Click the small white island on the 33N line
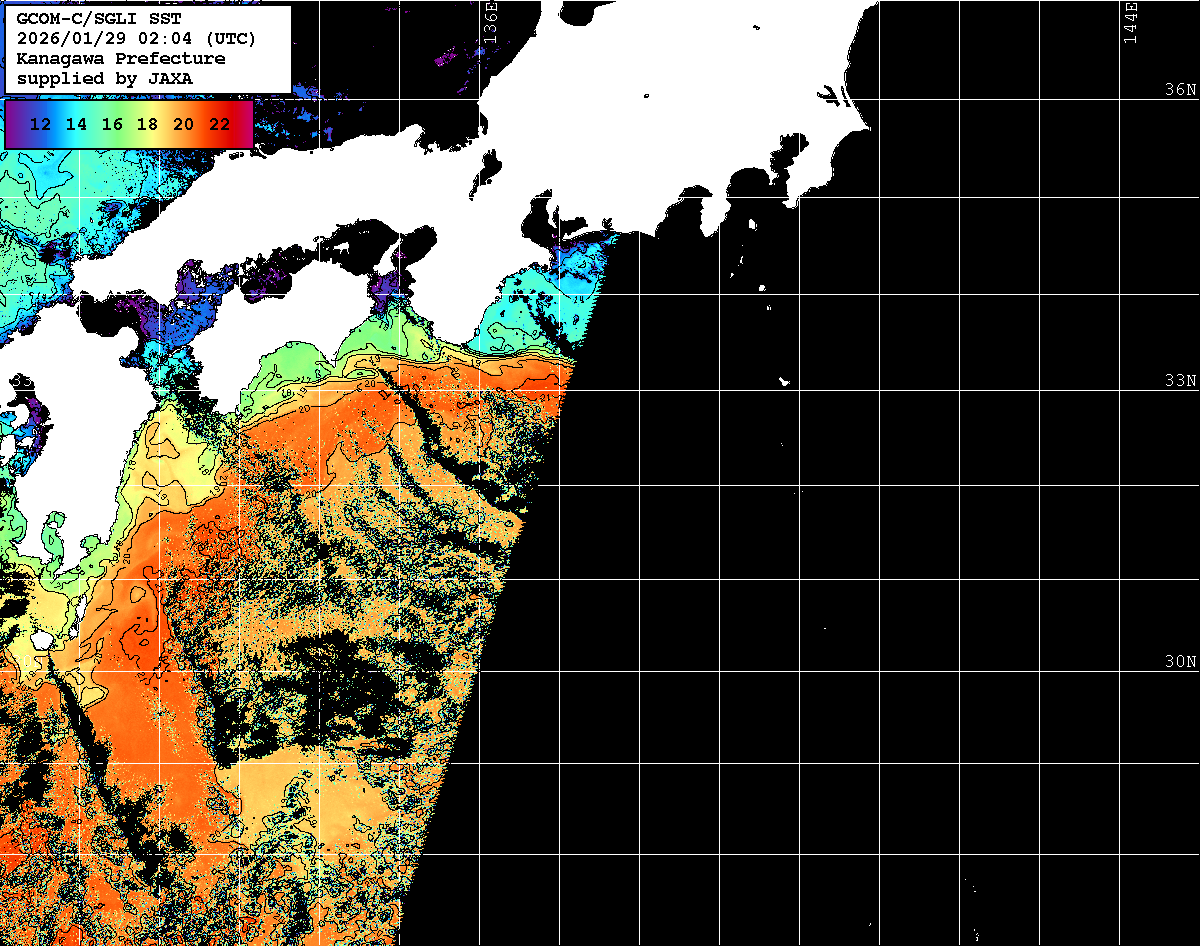The height and width of the screenshot is (946, 1200). coord(785,381)
